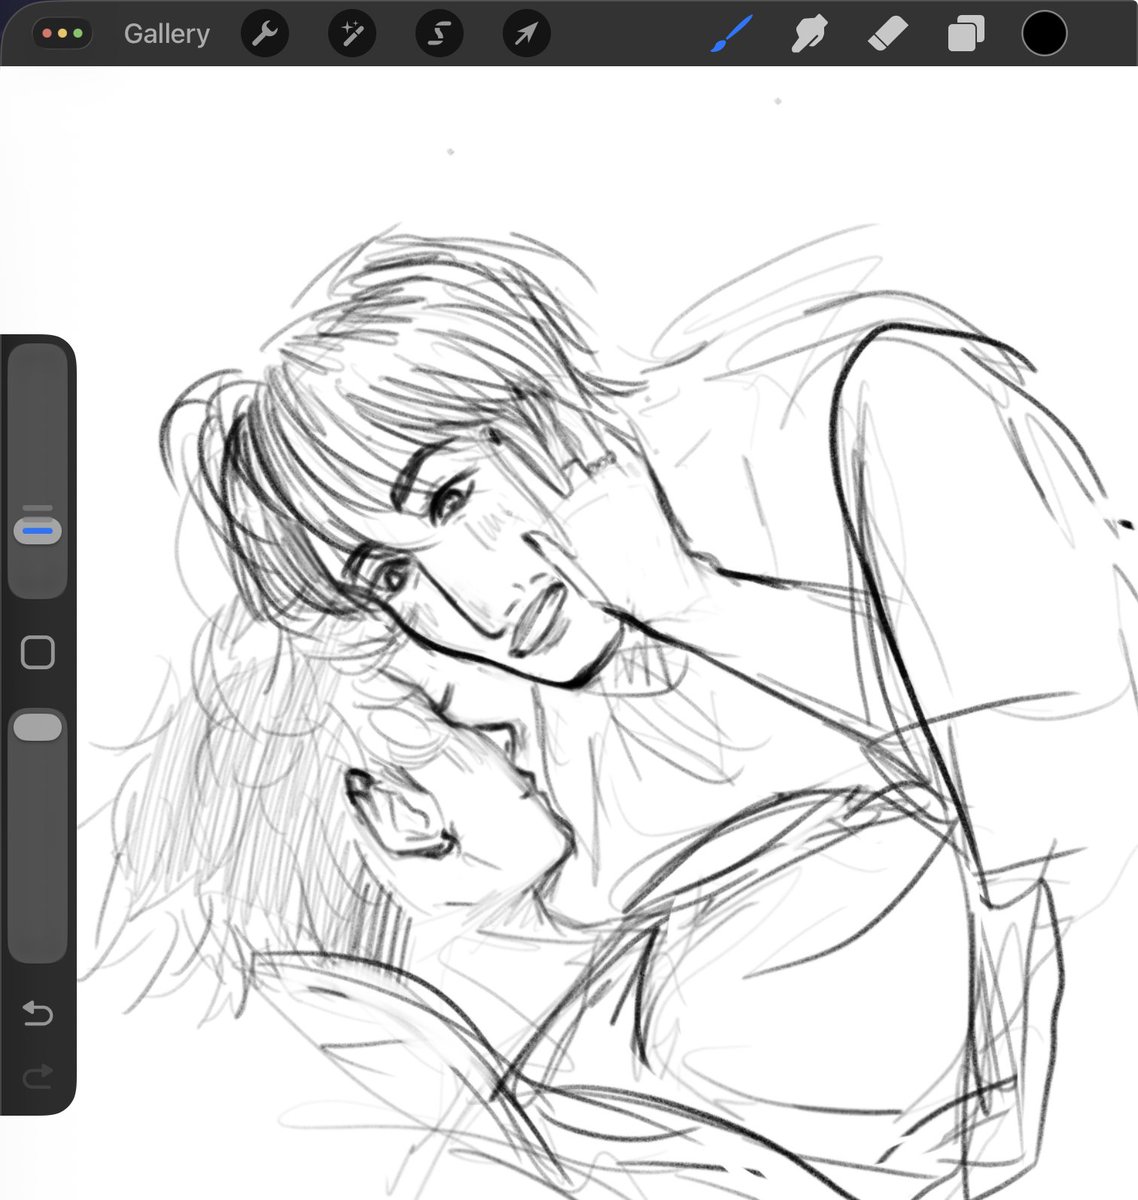Redo the last undone action
Viewport: 1138px width, 1200px height.
[37, 1078]
